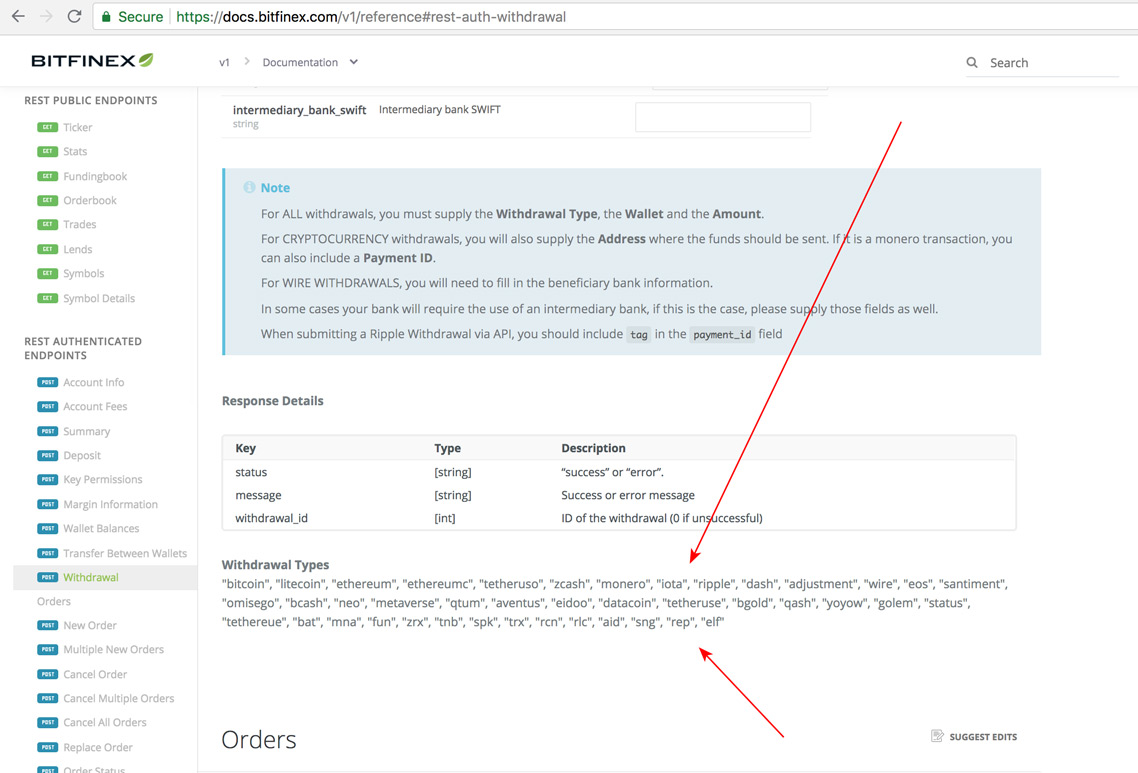Open the Trades endpoint link
This screenshot has height=773, width=1138.
point(80,224)
